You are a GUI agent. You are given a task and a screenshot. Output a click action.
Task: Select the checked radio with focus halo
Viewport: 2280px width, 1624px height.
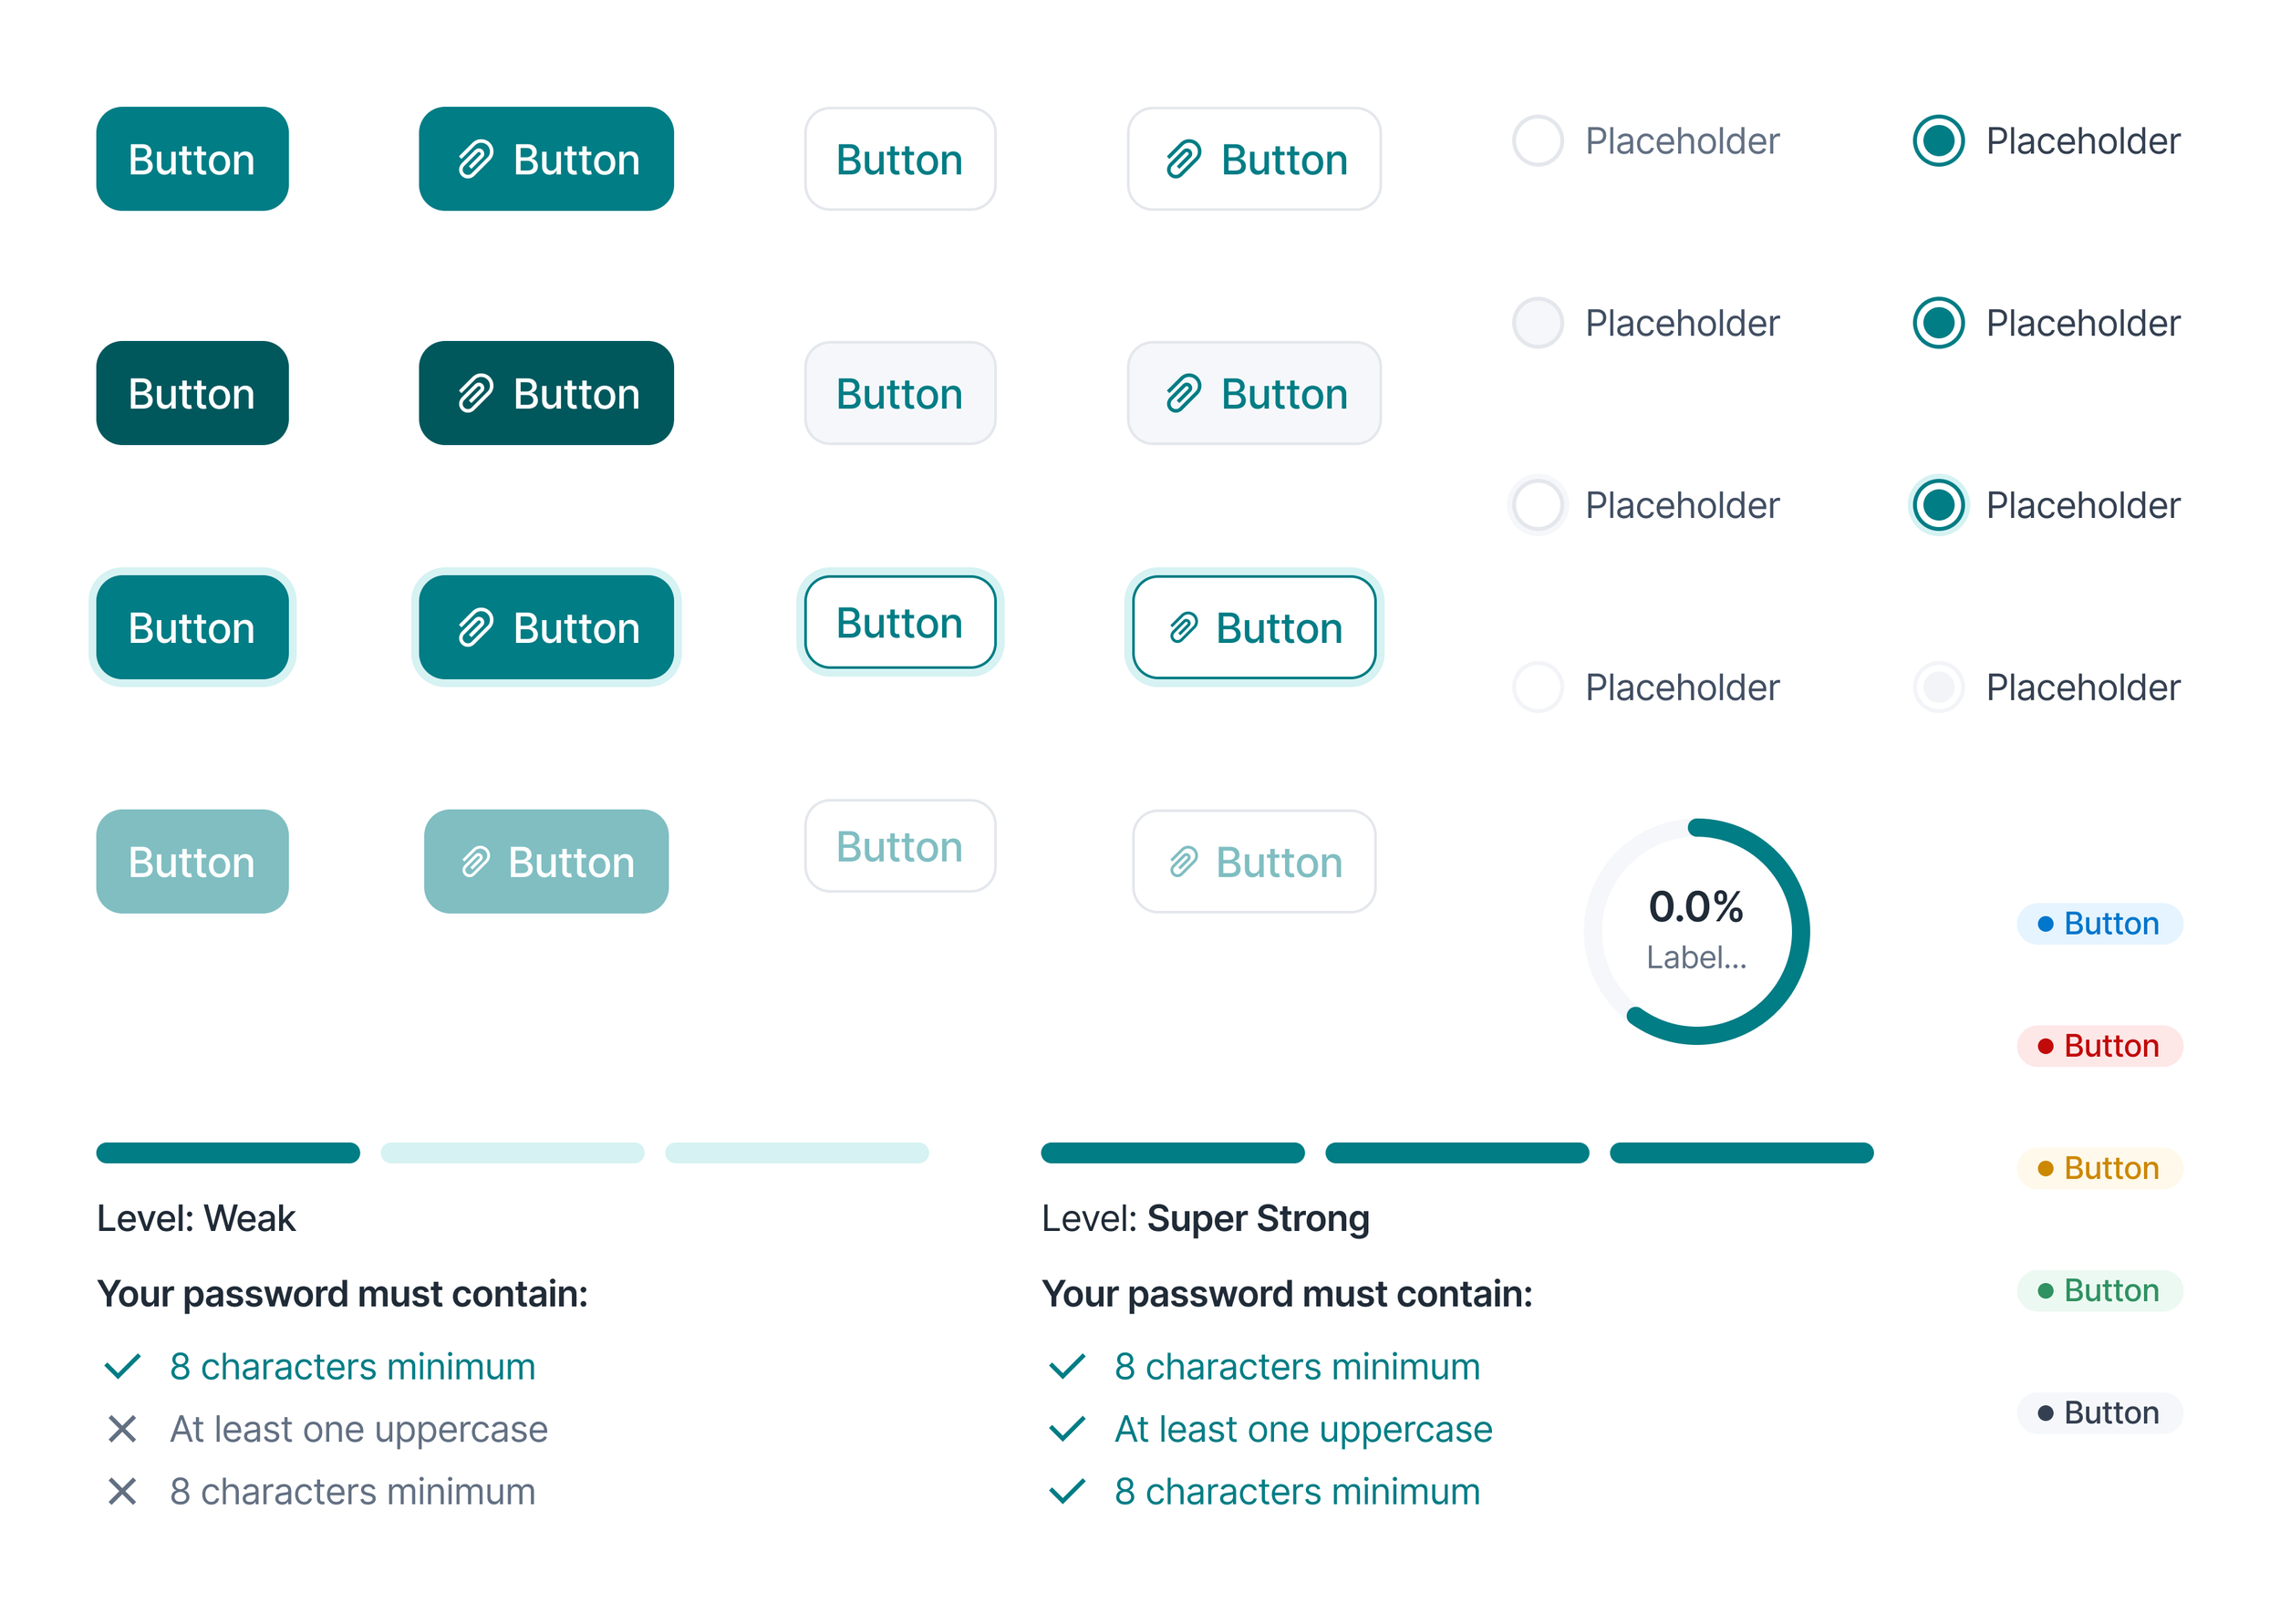click(1938, 505)
